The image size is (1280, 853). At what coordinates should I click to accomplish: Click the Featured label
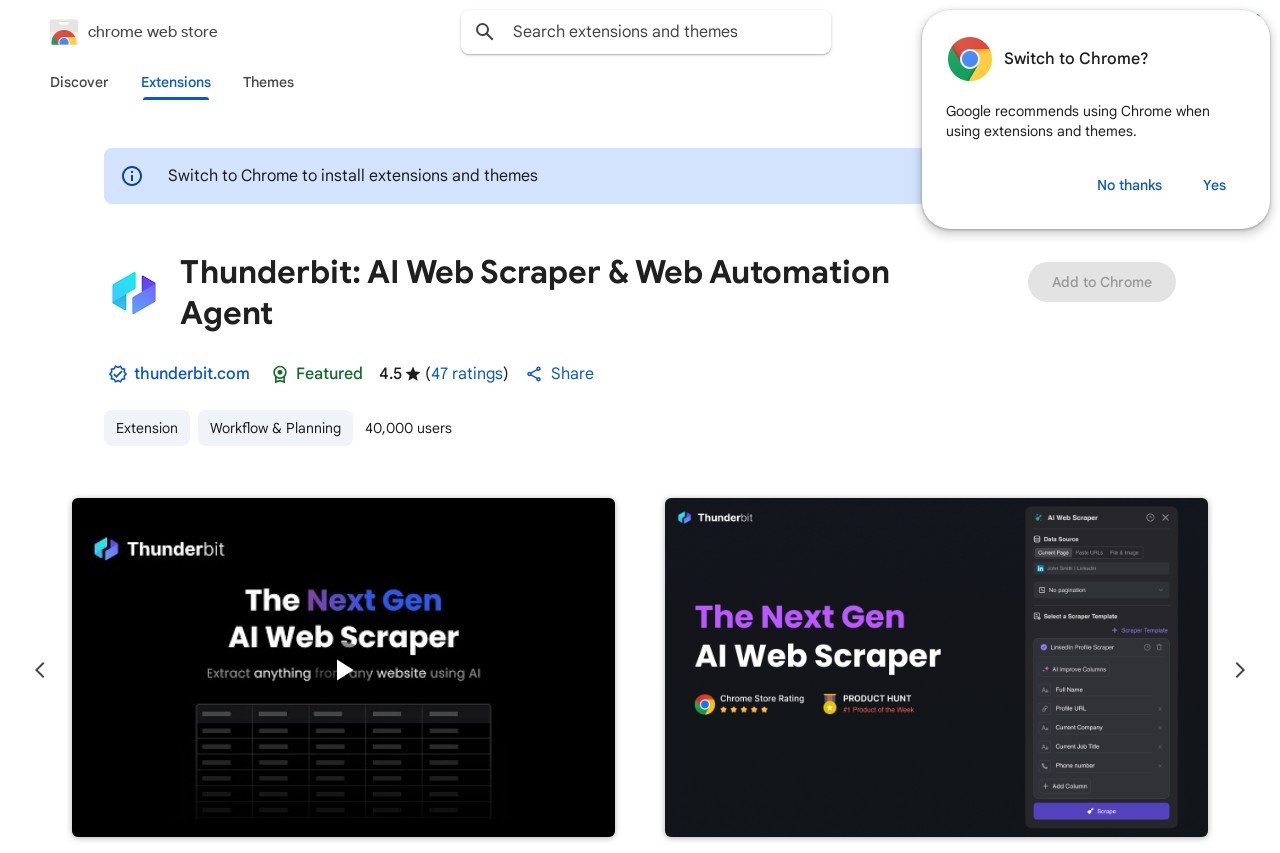tap(329, 374)
